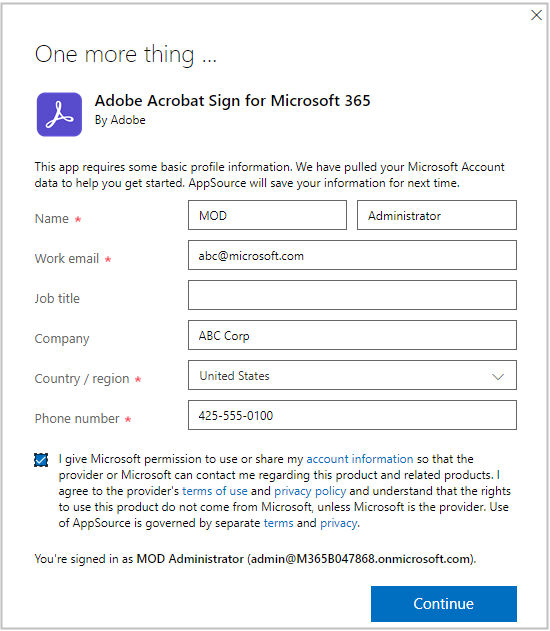Click the Continue button

tap(444, 604)
